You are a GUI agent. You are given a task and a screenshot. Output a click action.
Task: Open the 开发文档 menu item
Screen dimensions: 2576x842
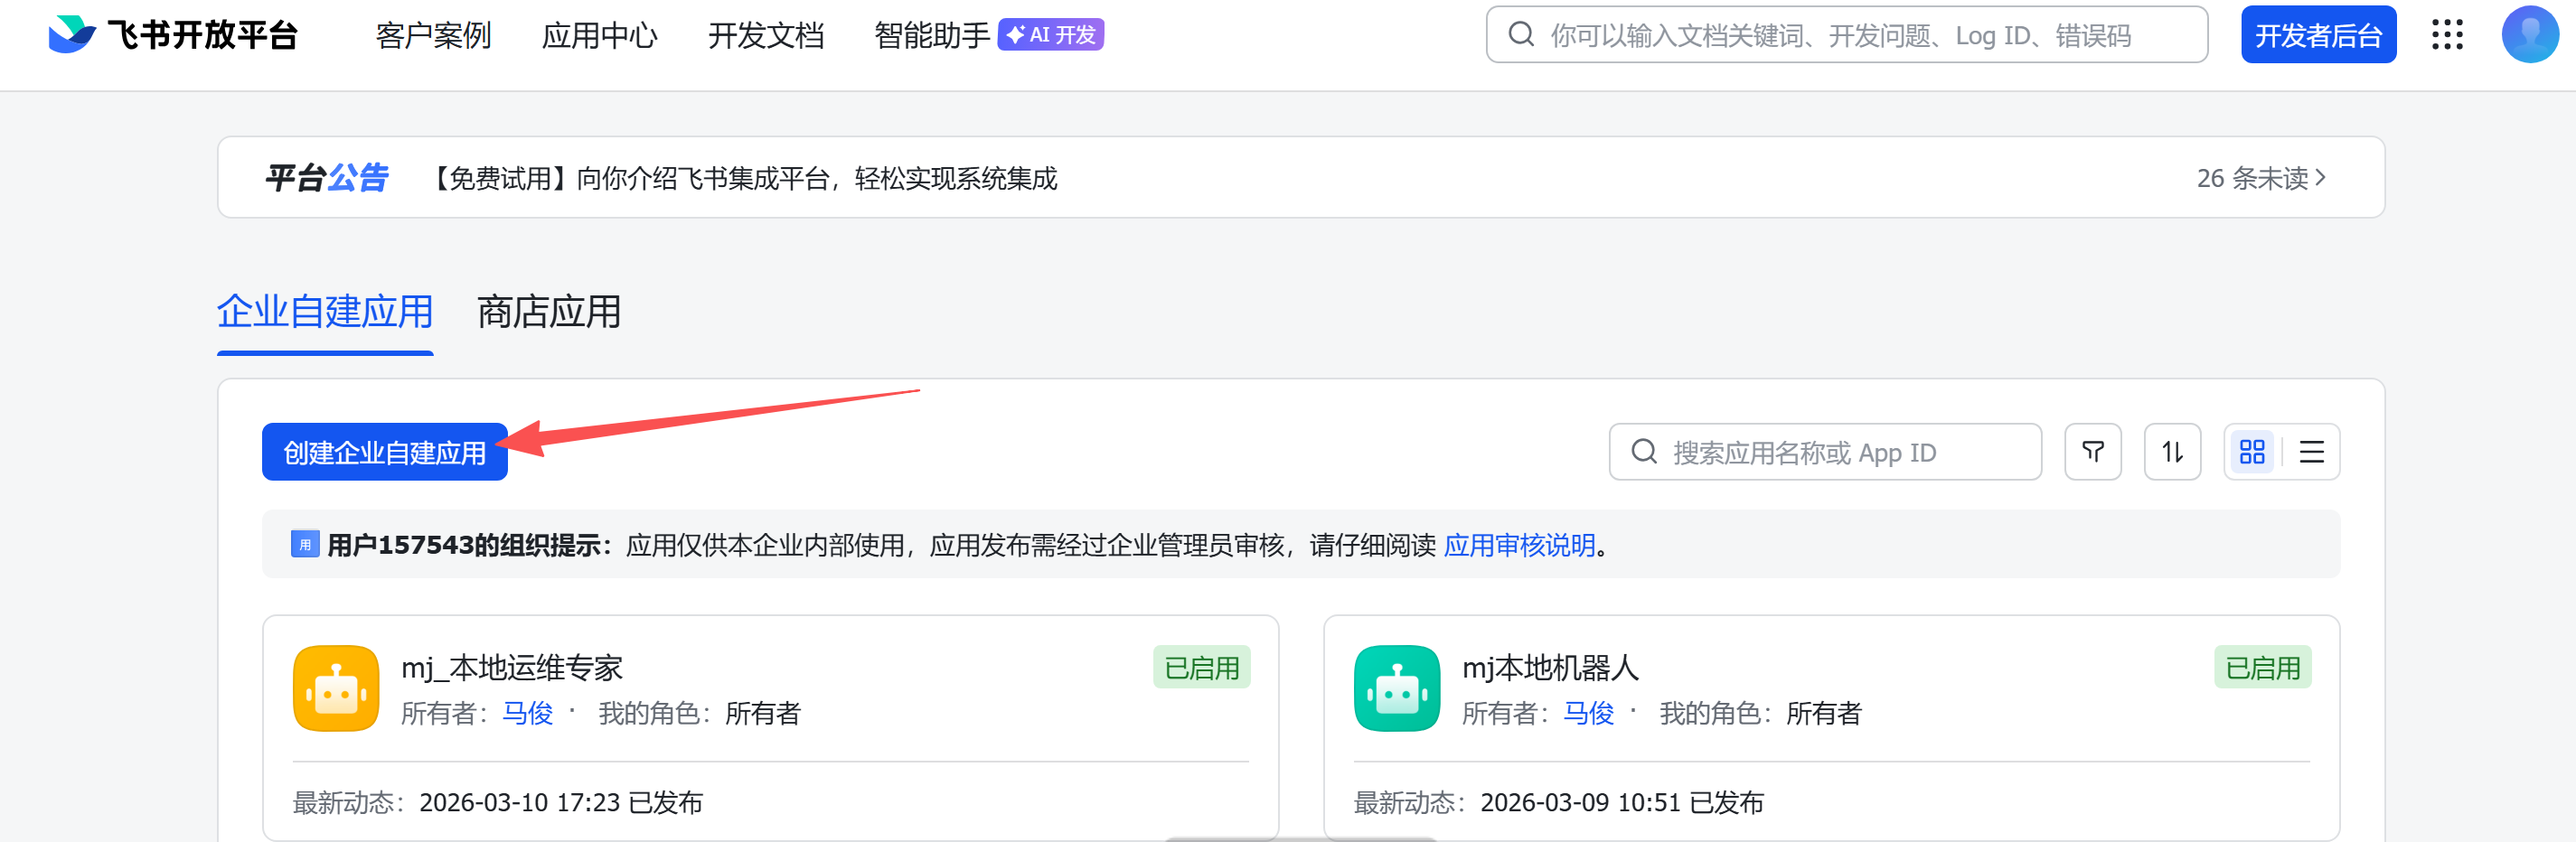[x=765, y=36]
